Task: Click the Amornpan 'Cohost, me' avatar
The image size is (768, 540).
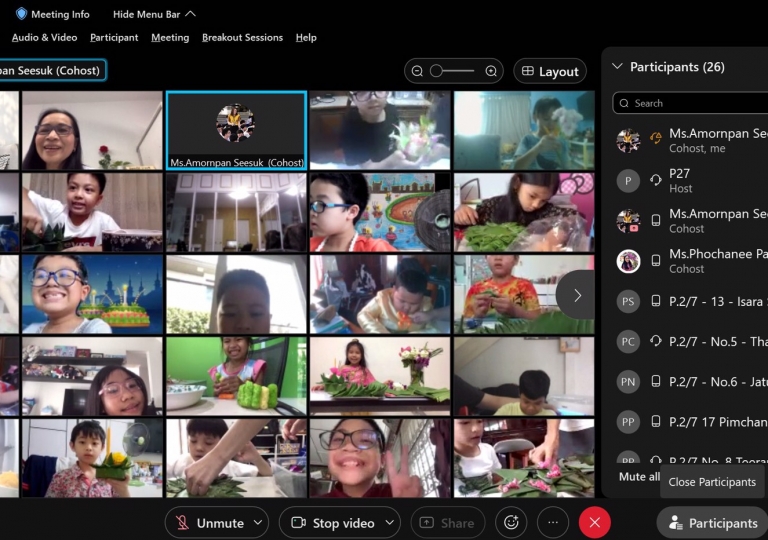Action: (x=628, y=141)
